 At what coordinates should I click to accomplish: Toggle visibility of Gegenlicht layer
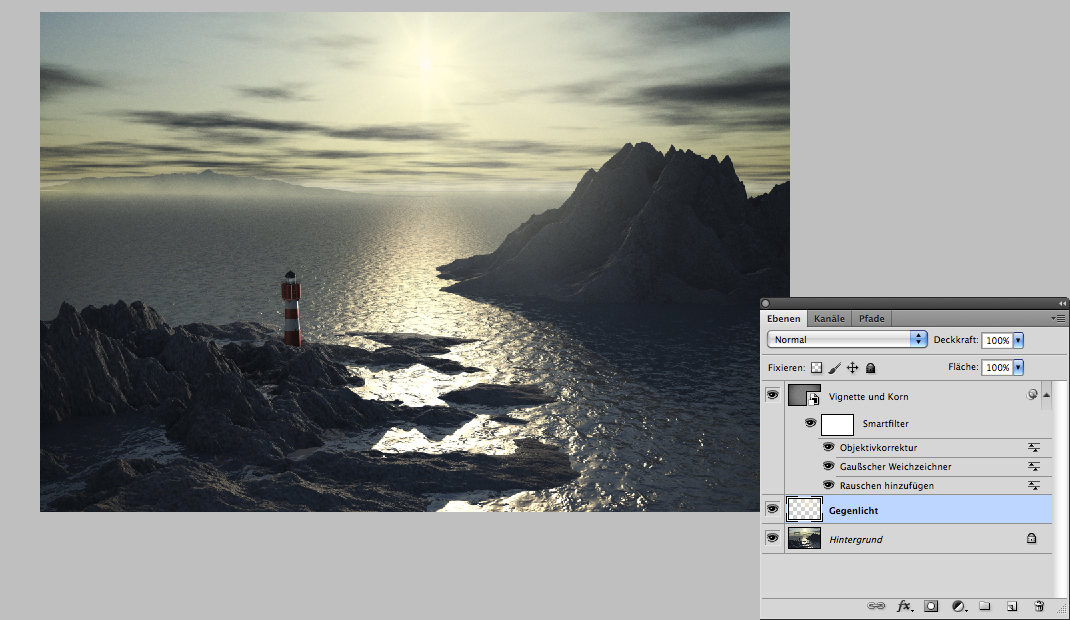click(773, 509)
